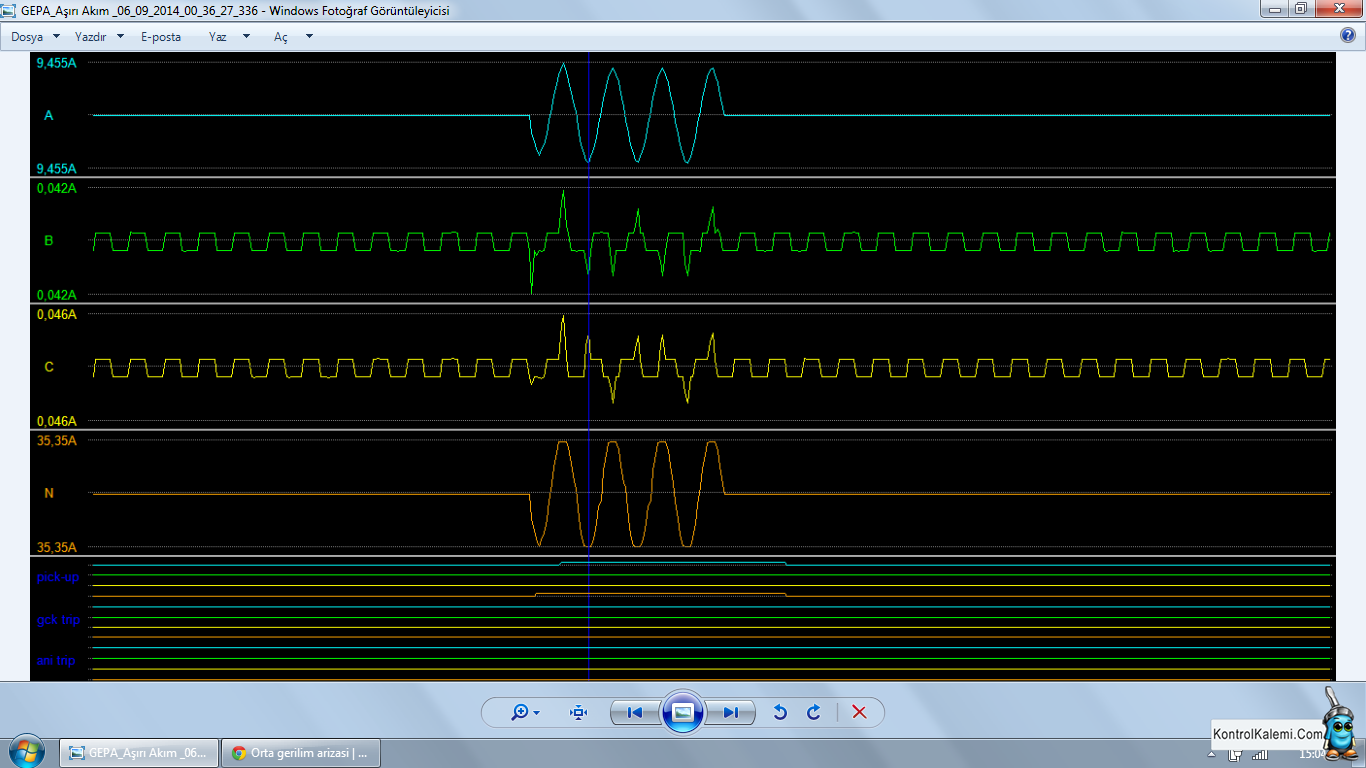Click the channel N label
1366x768 pixels.
49,493
